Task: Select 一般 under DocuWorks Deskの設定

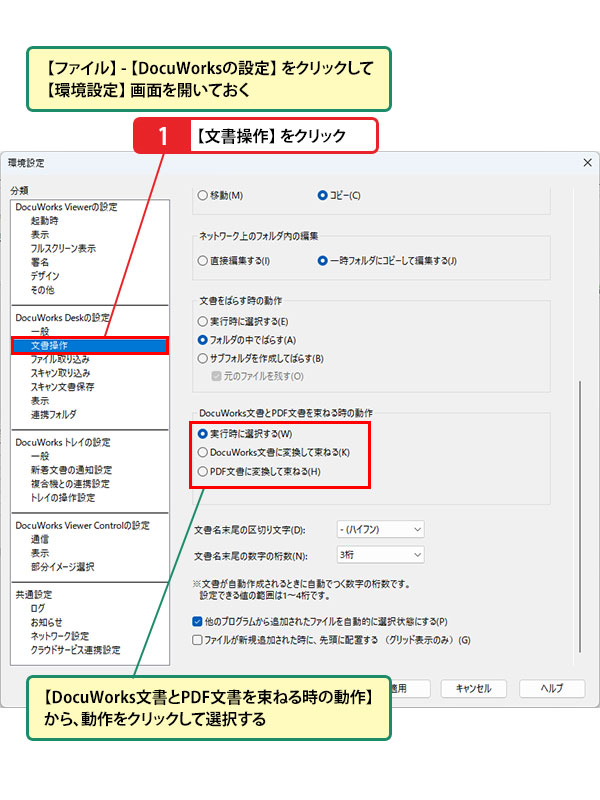Action: pyautogui.click(x=40, y=331)
